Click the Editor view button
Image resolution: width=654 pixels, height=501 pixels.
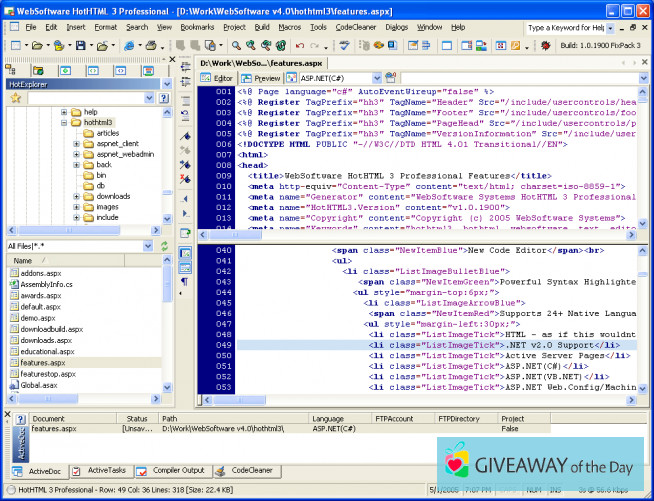pos(217,78)
